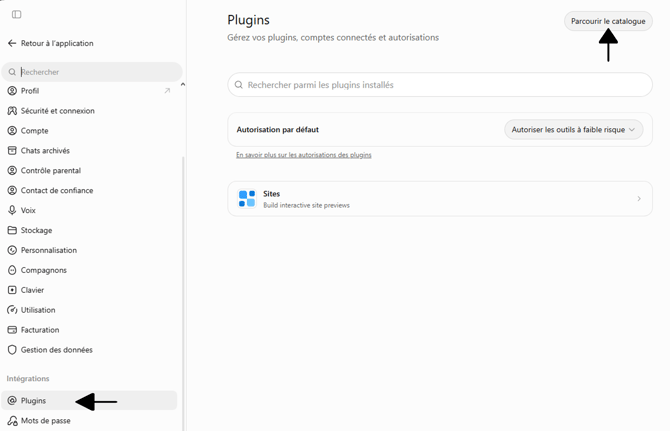
Task: Click the Autorisation par défaut label
Action: [x=278, y=129]
